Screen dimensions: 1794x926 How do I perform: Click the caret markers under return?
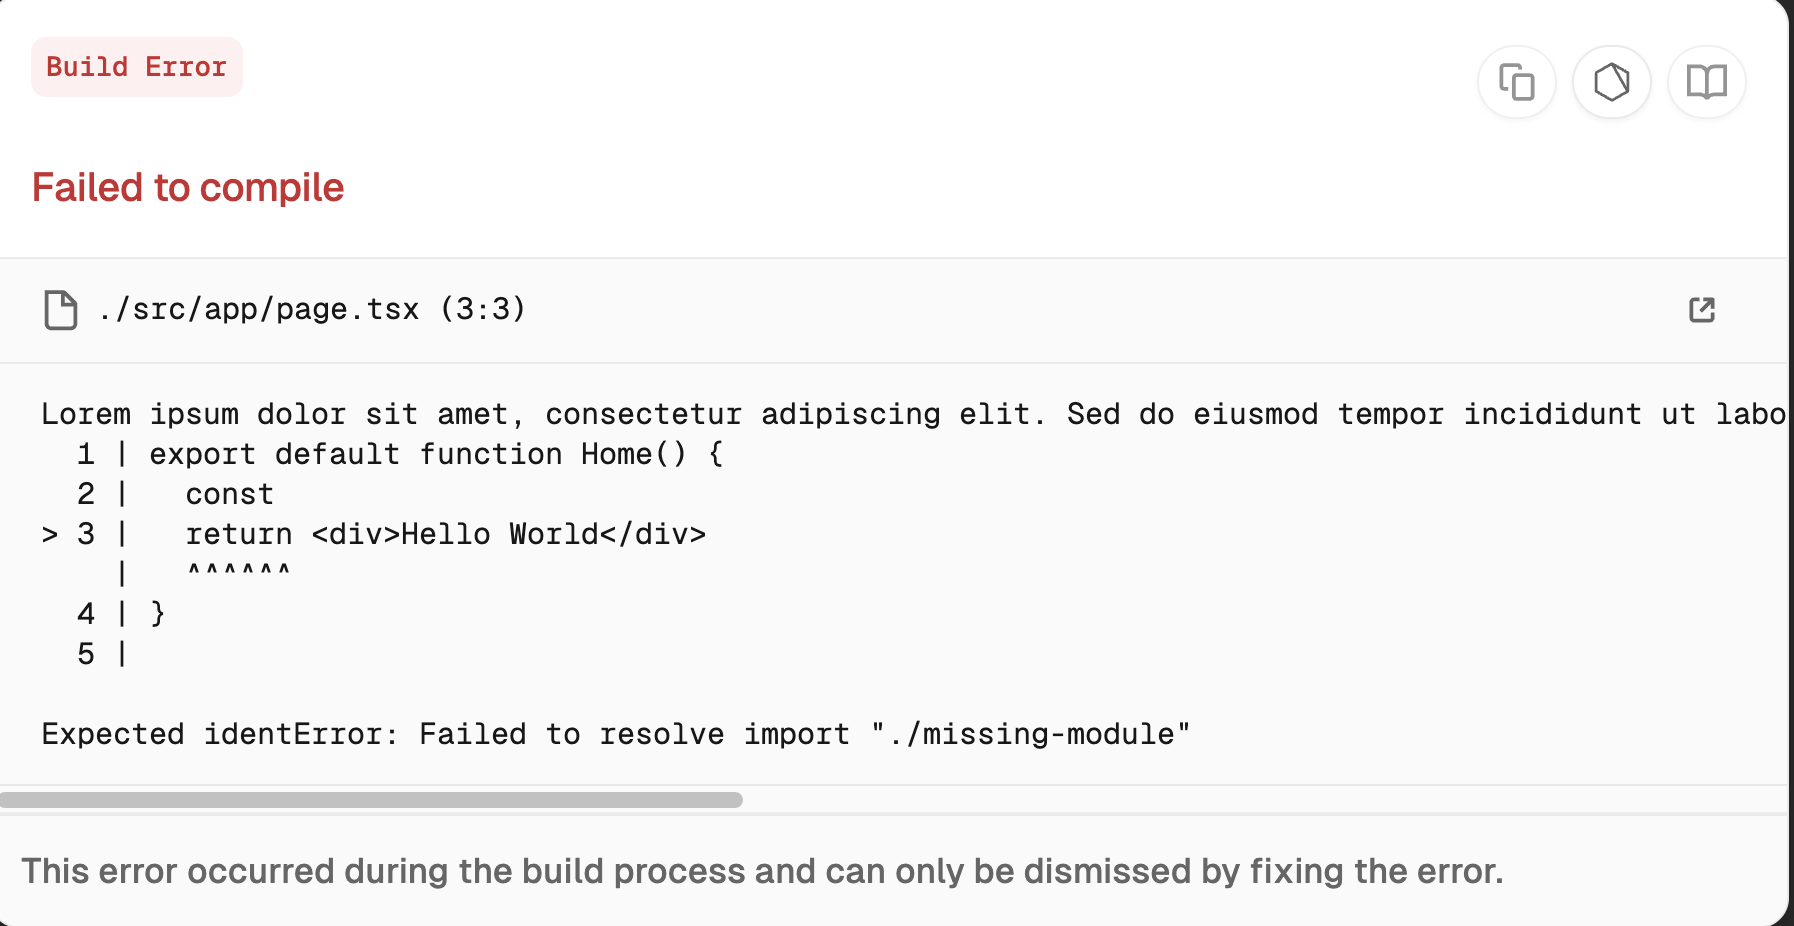coord(239,572)
